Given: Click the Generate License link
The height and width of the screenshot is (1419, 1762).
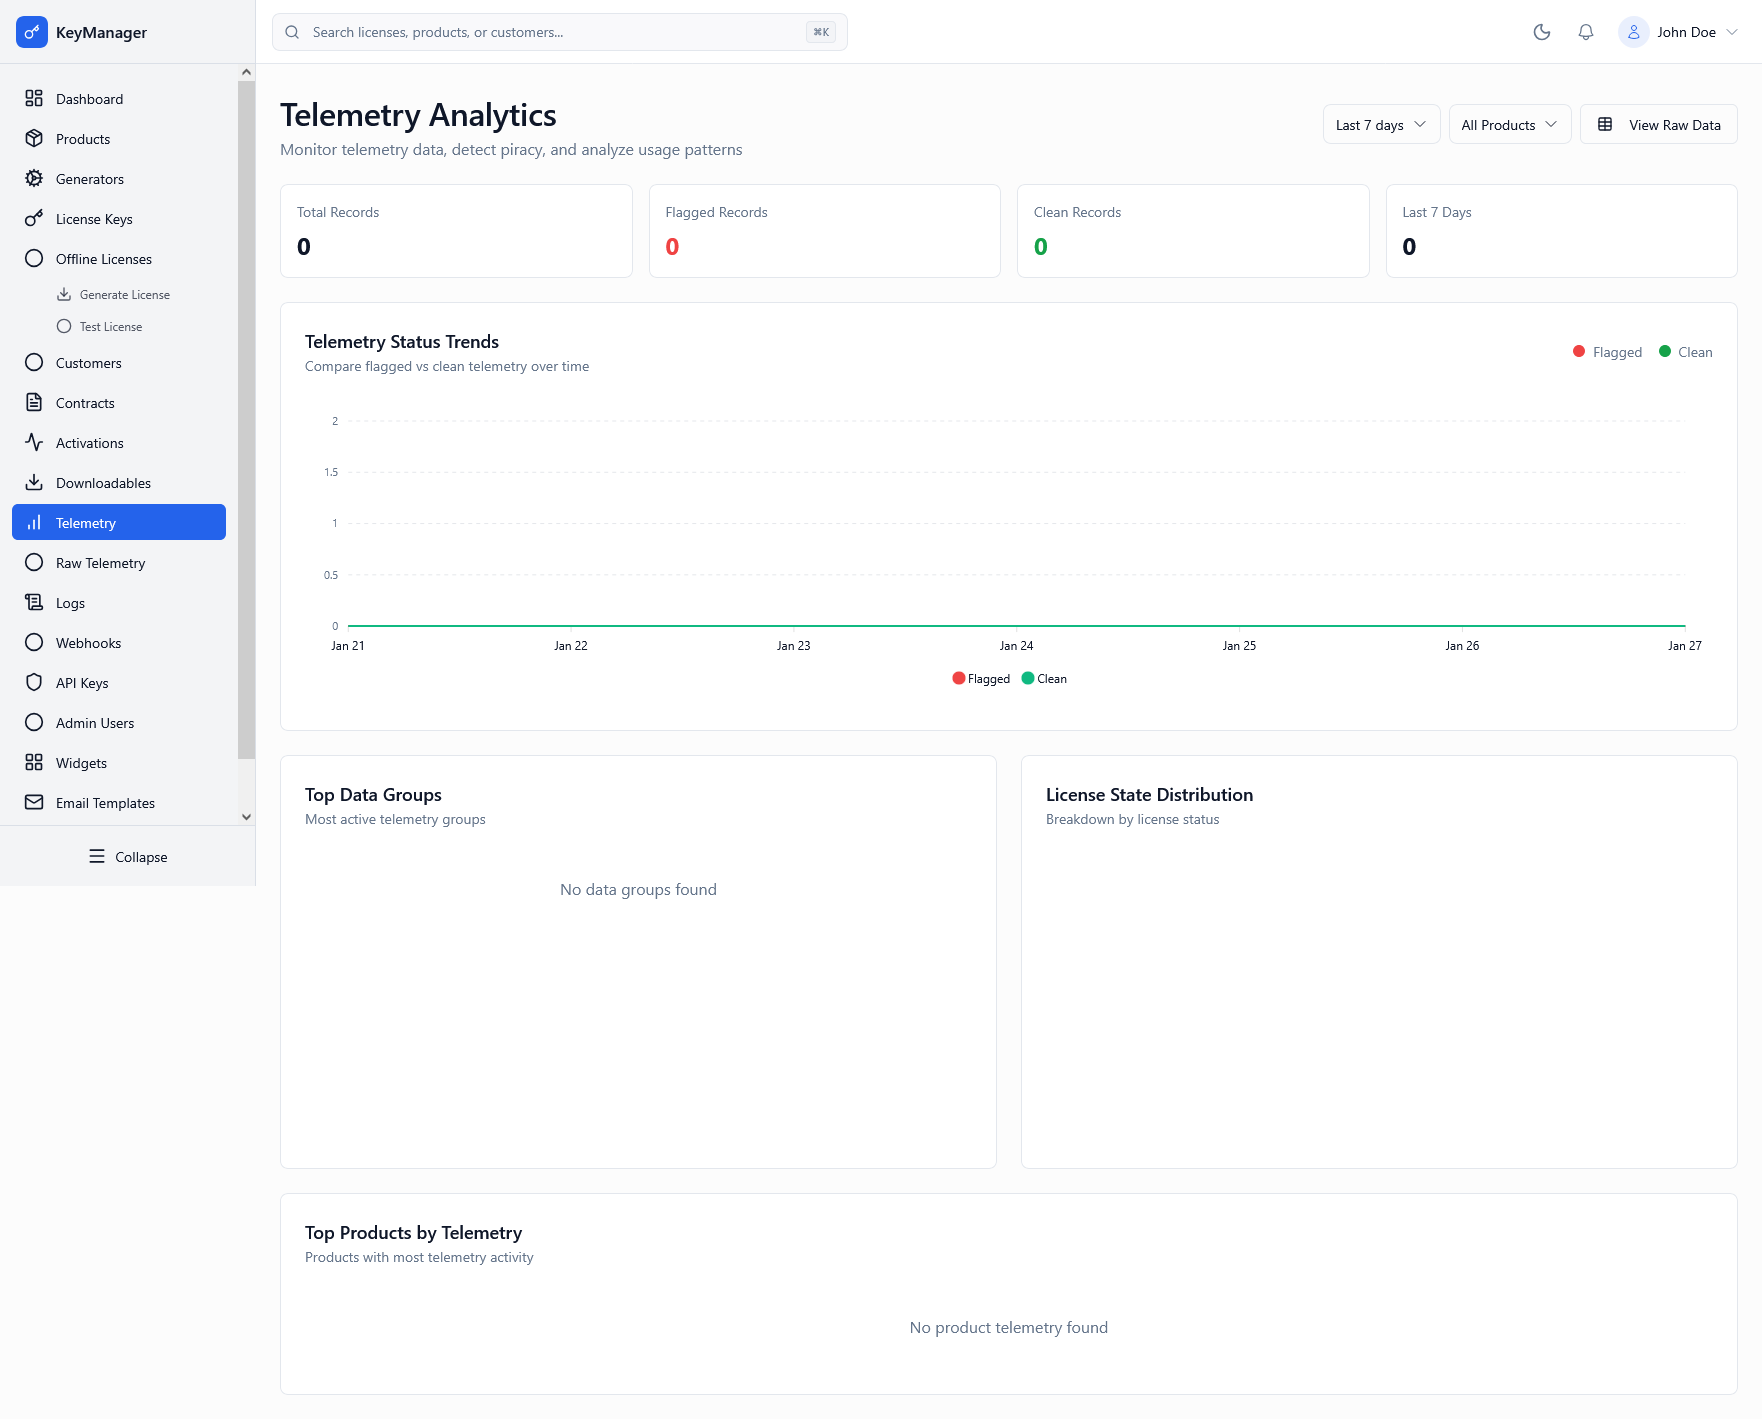Looking at the screenshot, I should pyautogui.click(x=124, y=294).
